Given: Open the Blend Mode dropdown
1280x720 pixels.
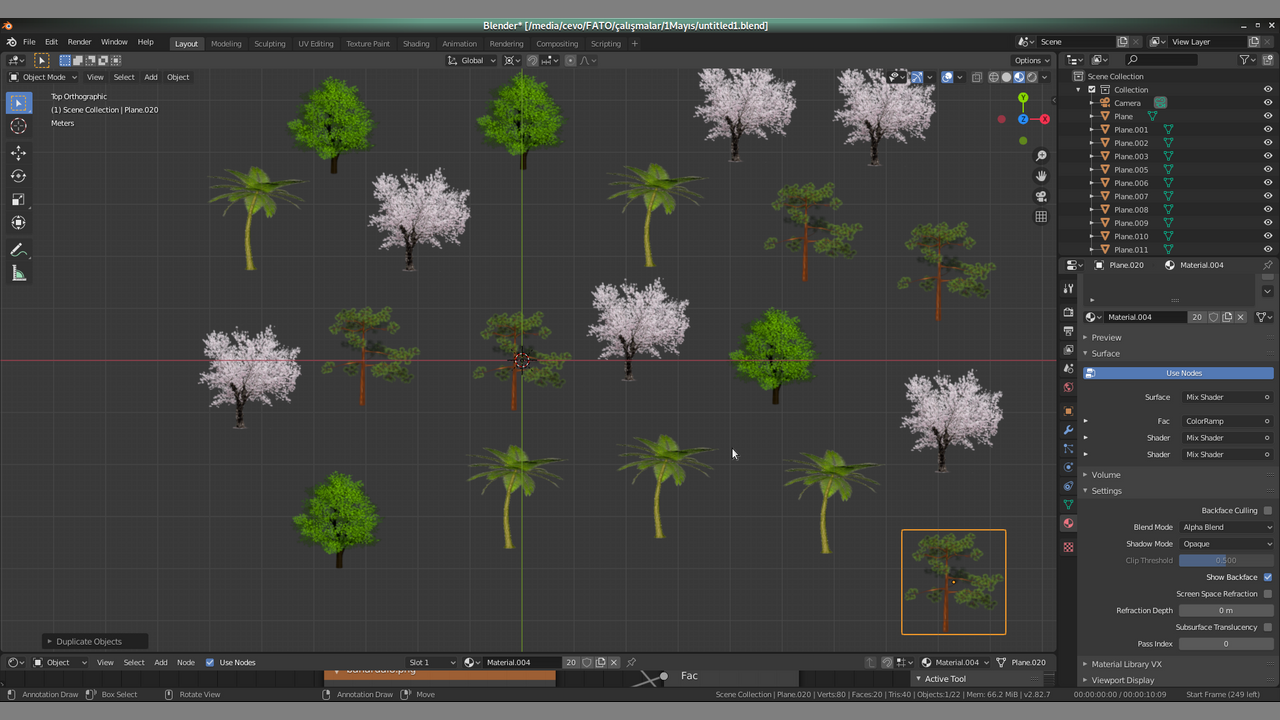Looking at the screenshot, I should coord(1226,527).
